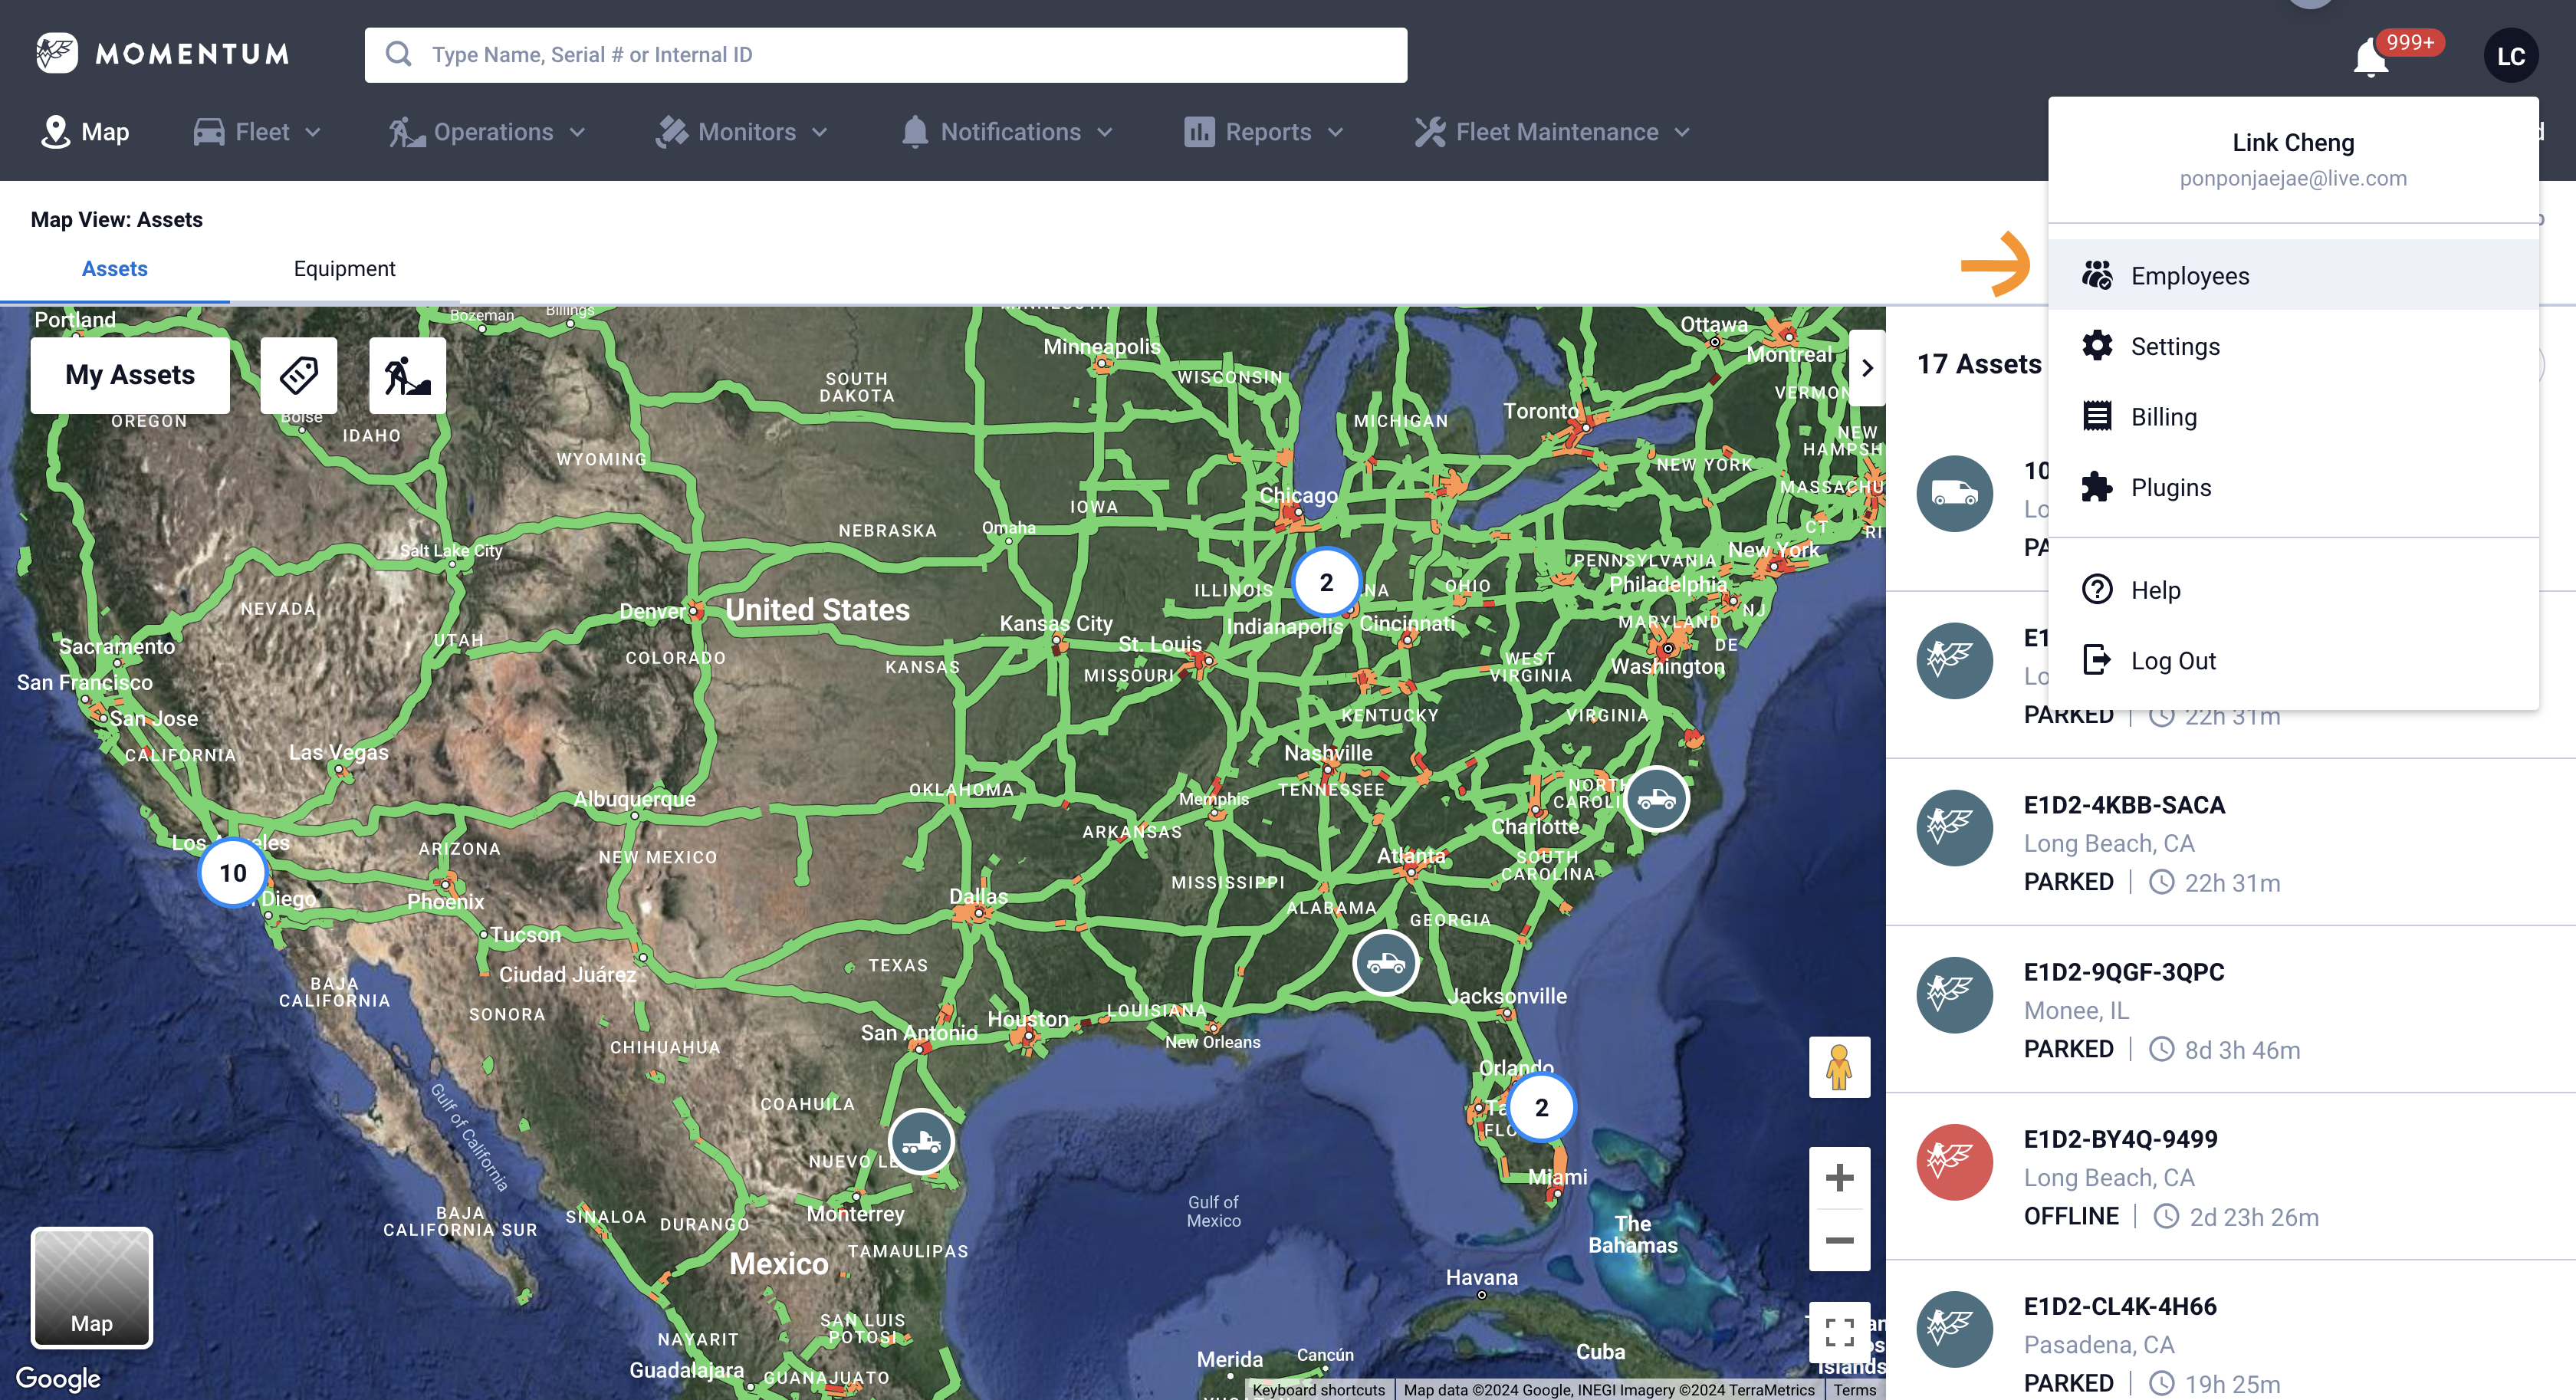Click the LC user avatar

2510,56
